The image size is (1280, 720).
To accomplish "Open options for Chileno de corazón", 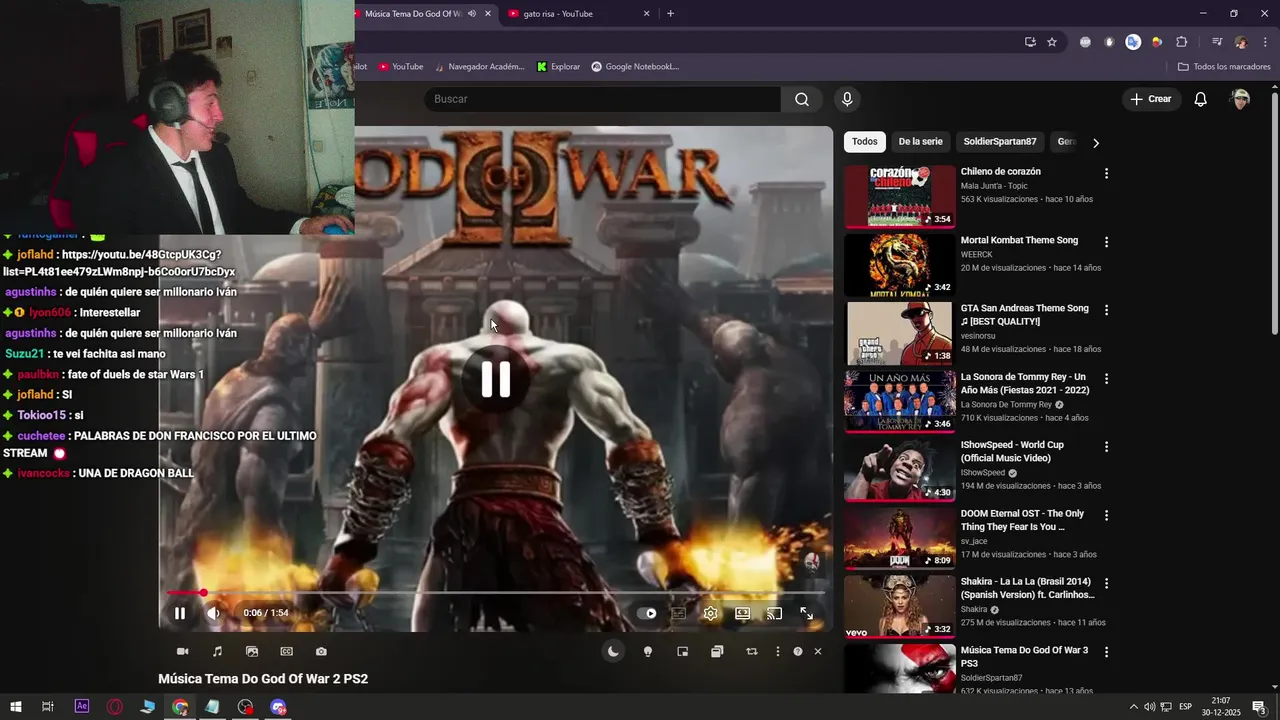I will pos(1106,174).
